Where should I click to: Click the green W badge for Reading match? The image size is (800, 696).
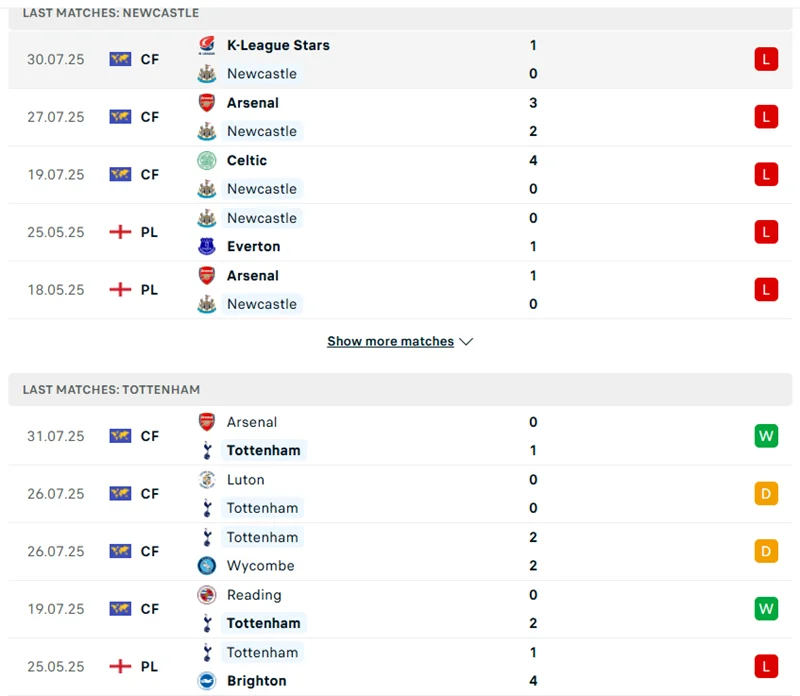tap(766, 609)
